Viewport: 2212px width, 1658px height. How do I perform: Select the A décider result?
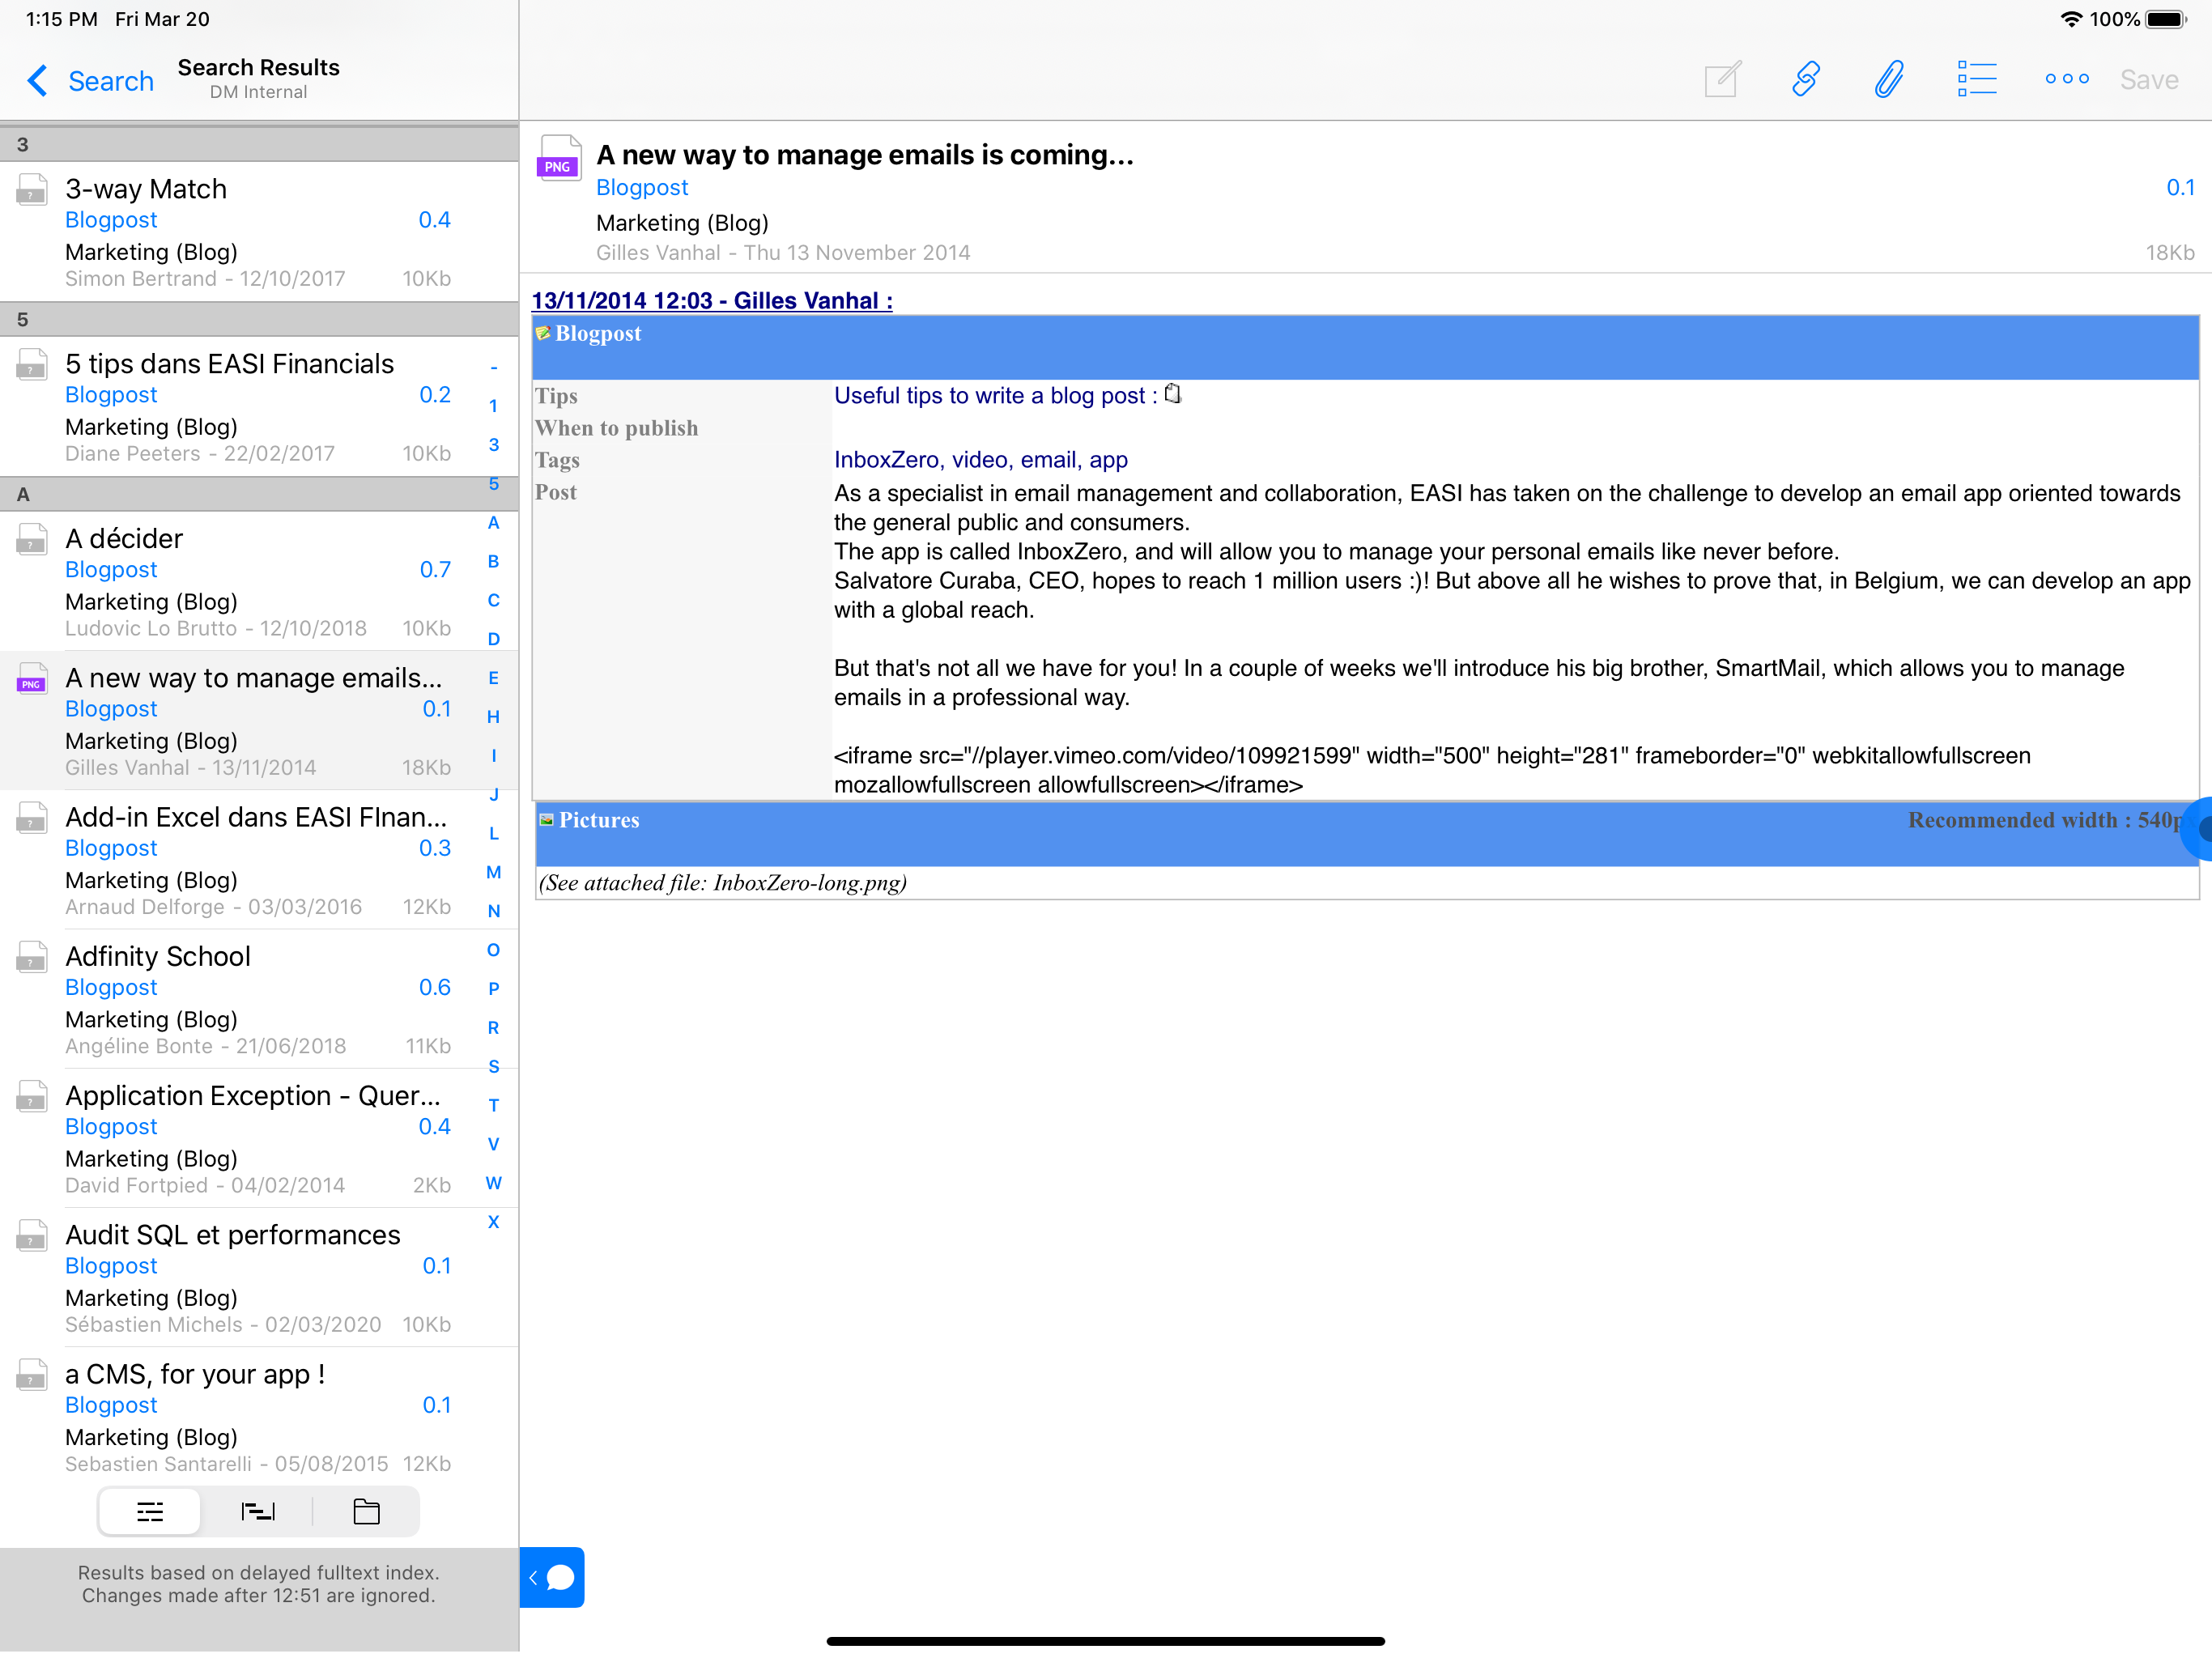[259, 582]
